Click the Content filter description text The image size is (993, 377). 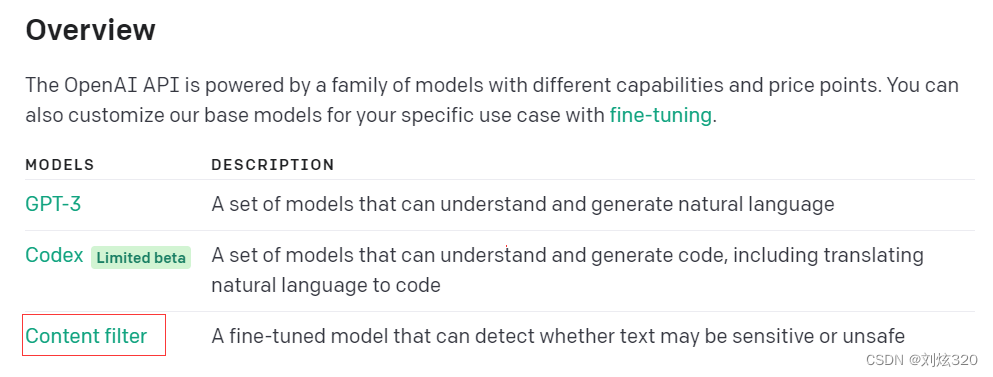pyautogui.click(x=558, y=336)
